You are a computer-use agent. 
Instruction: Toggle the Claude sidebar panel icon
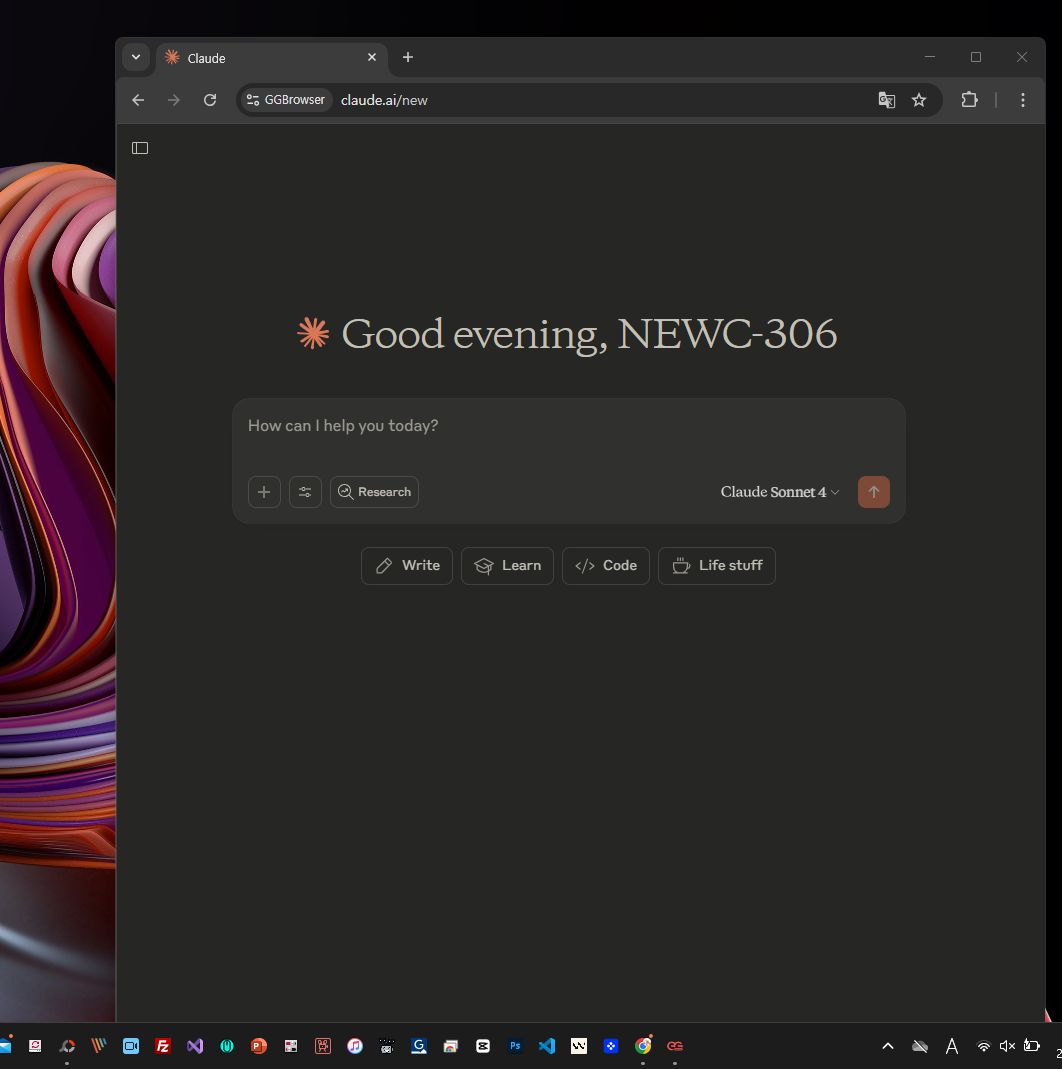click(140, 148)
